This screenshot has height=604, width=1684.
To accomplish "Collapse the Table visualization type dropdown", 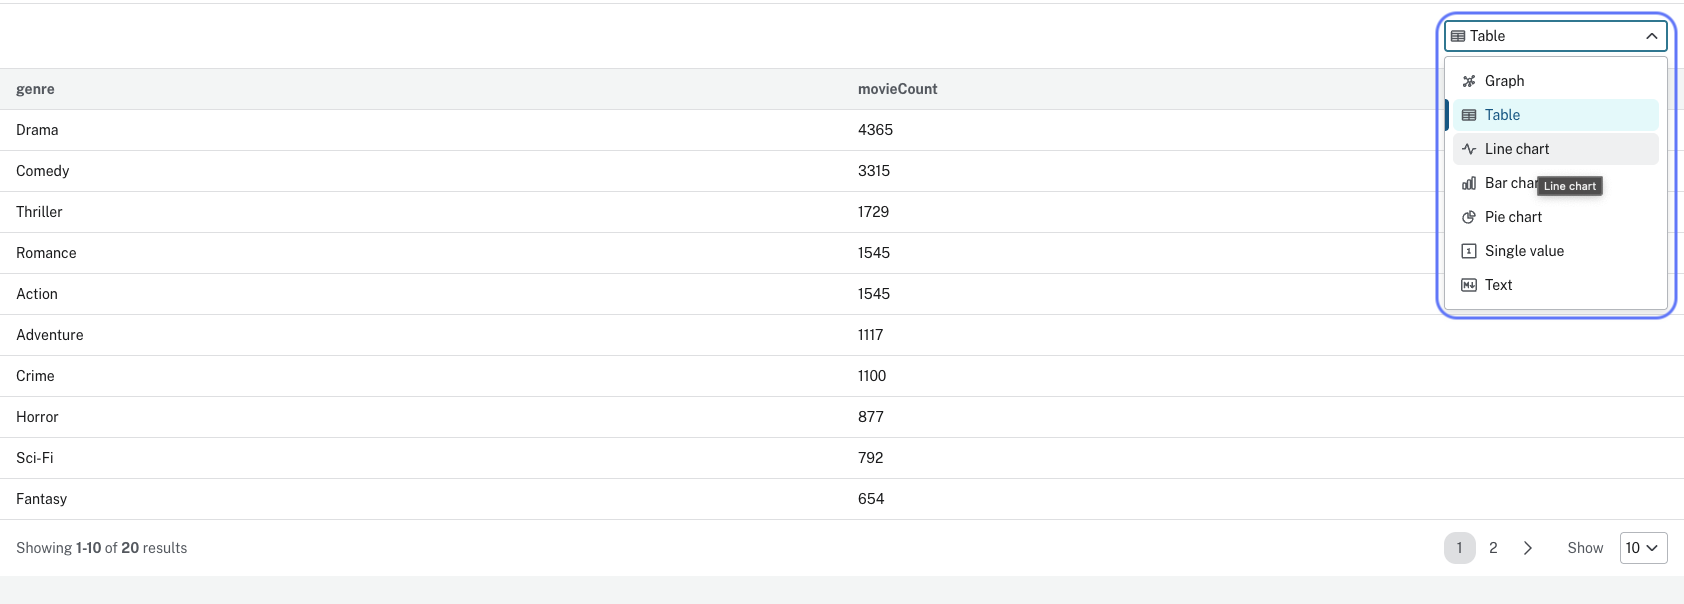I will (x=1651, y=36).
